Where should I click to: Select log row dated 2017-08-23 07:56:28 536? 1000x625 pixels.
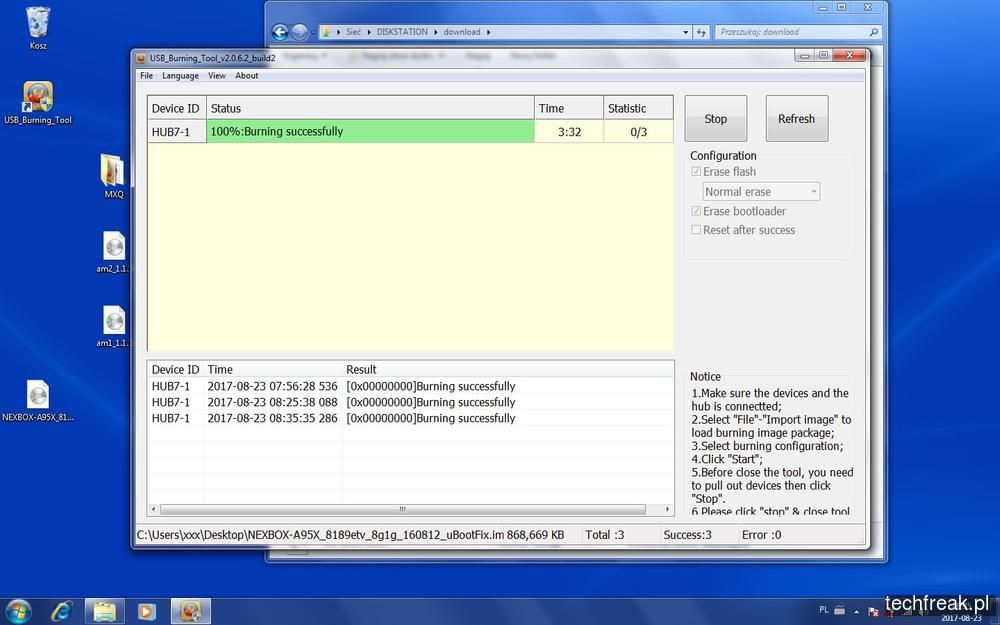pos(411,386)
